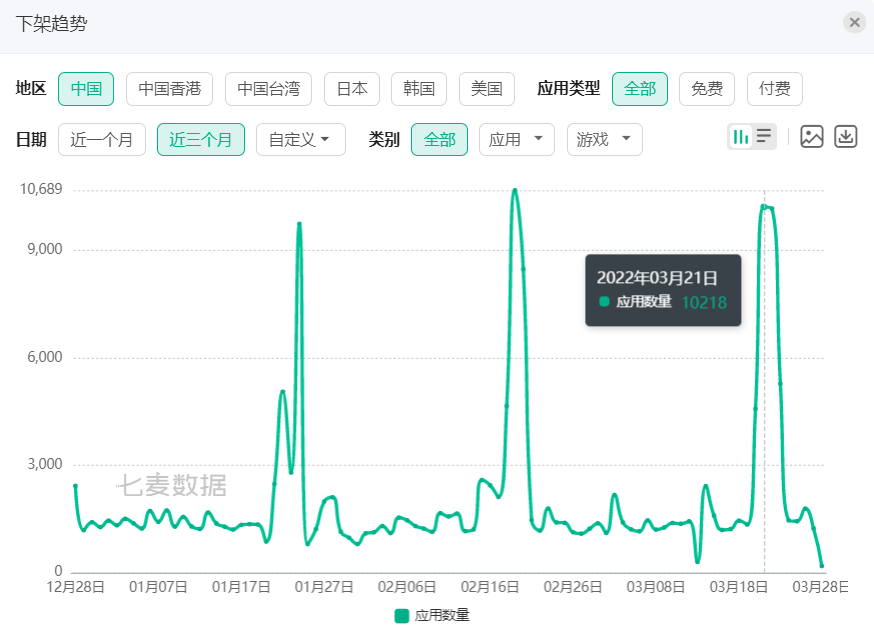Select 日本 region filter
874x627 pixels.
click(352, 89)
